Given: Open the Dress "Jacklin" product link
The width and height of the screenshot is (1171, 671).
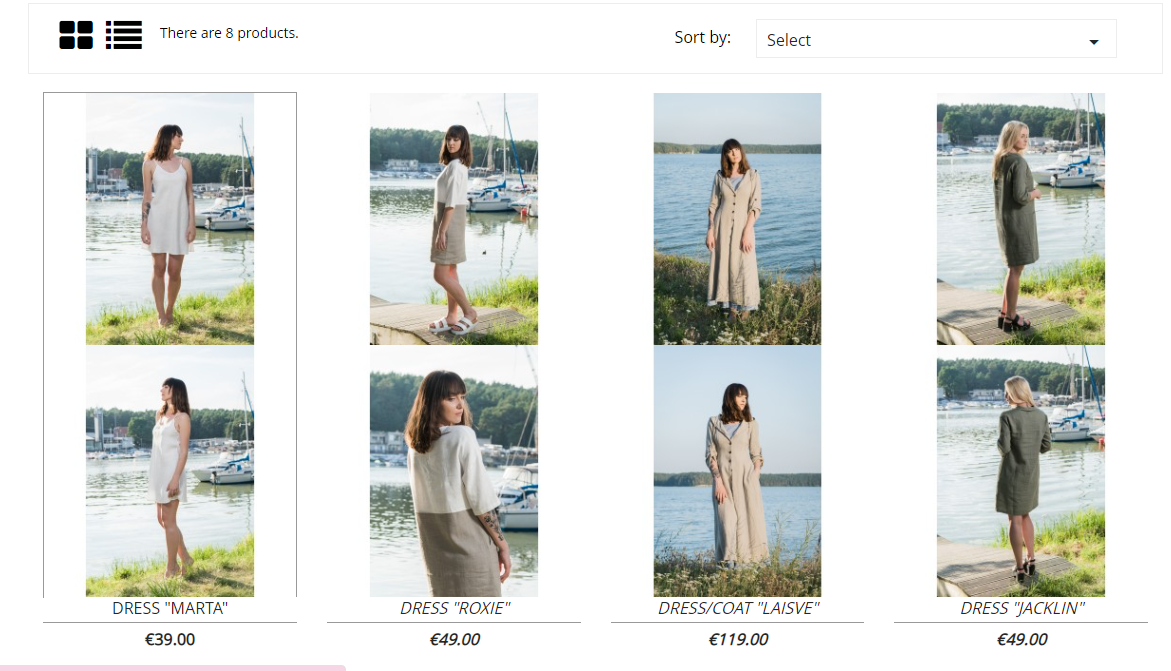Looking at the screenshot, I should point(1022,608).
